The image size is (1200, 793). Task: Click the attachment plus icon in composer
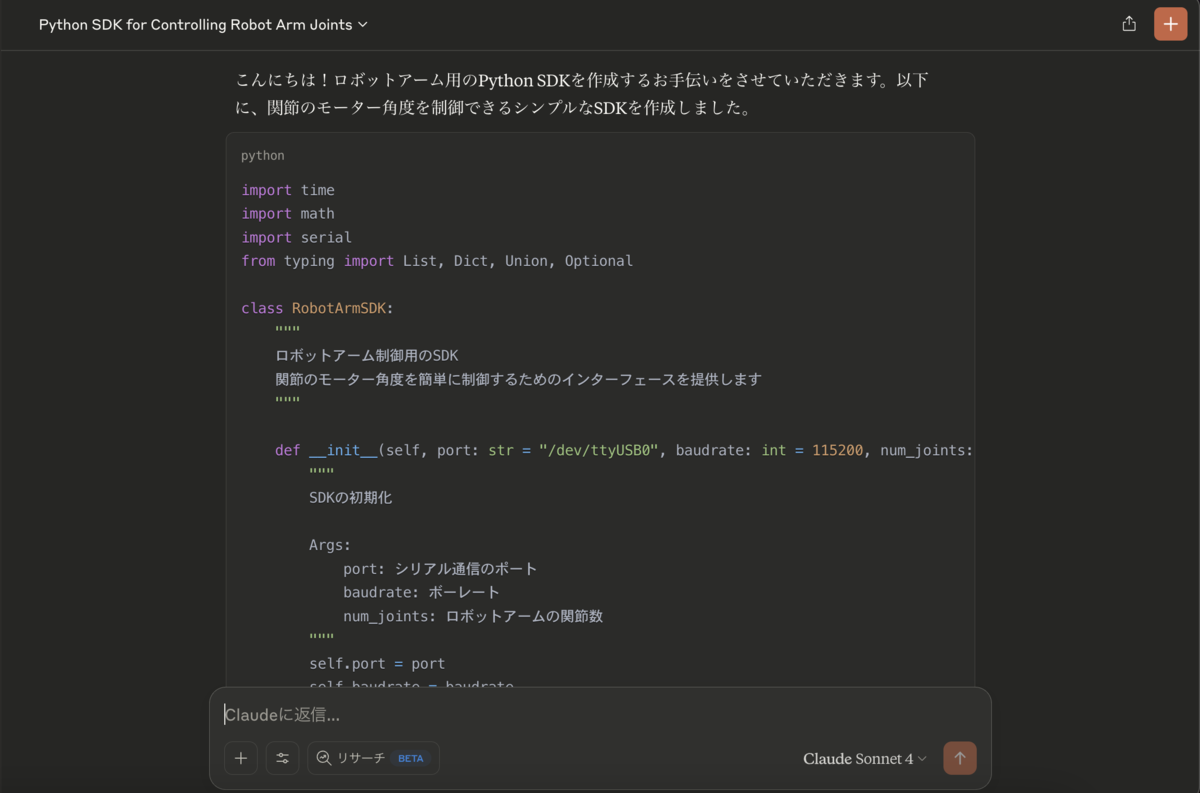point(241,758)
